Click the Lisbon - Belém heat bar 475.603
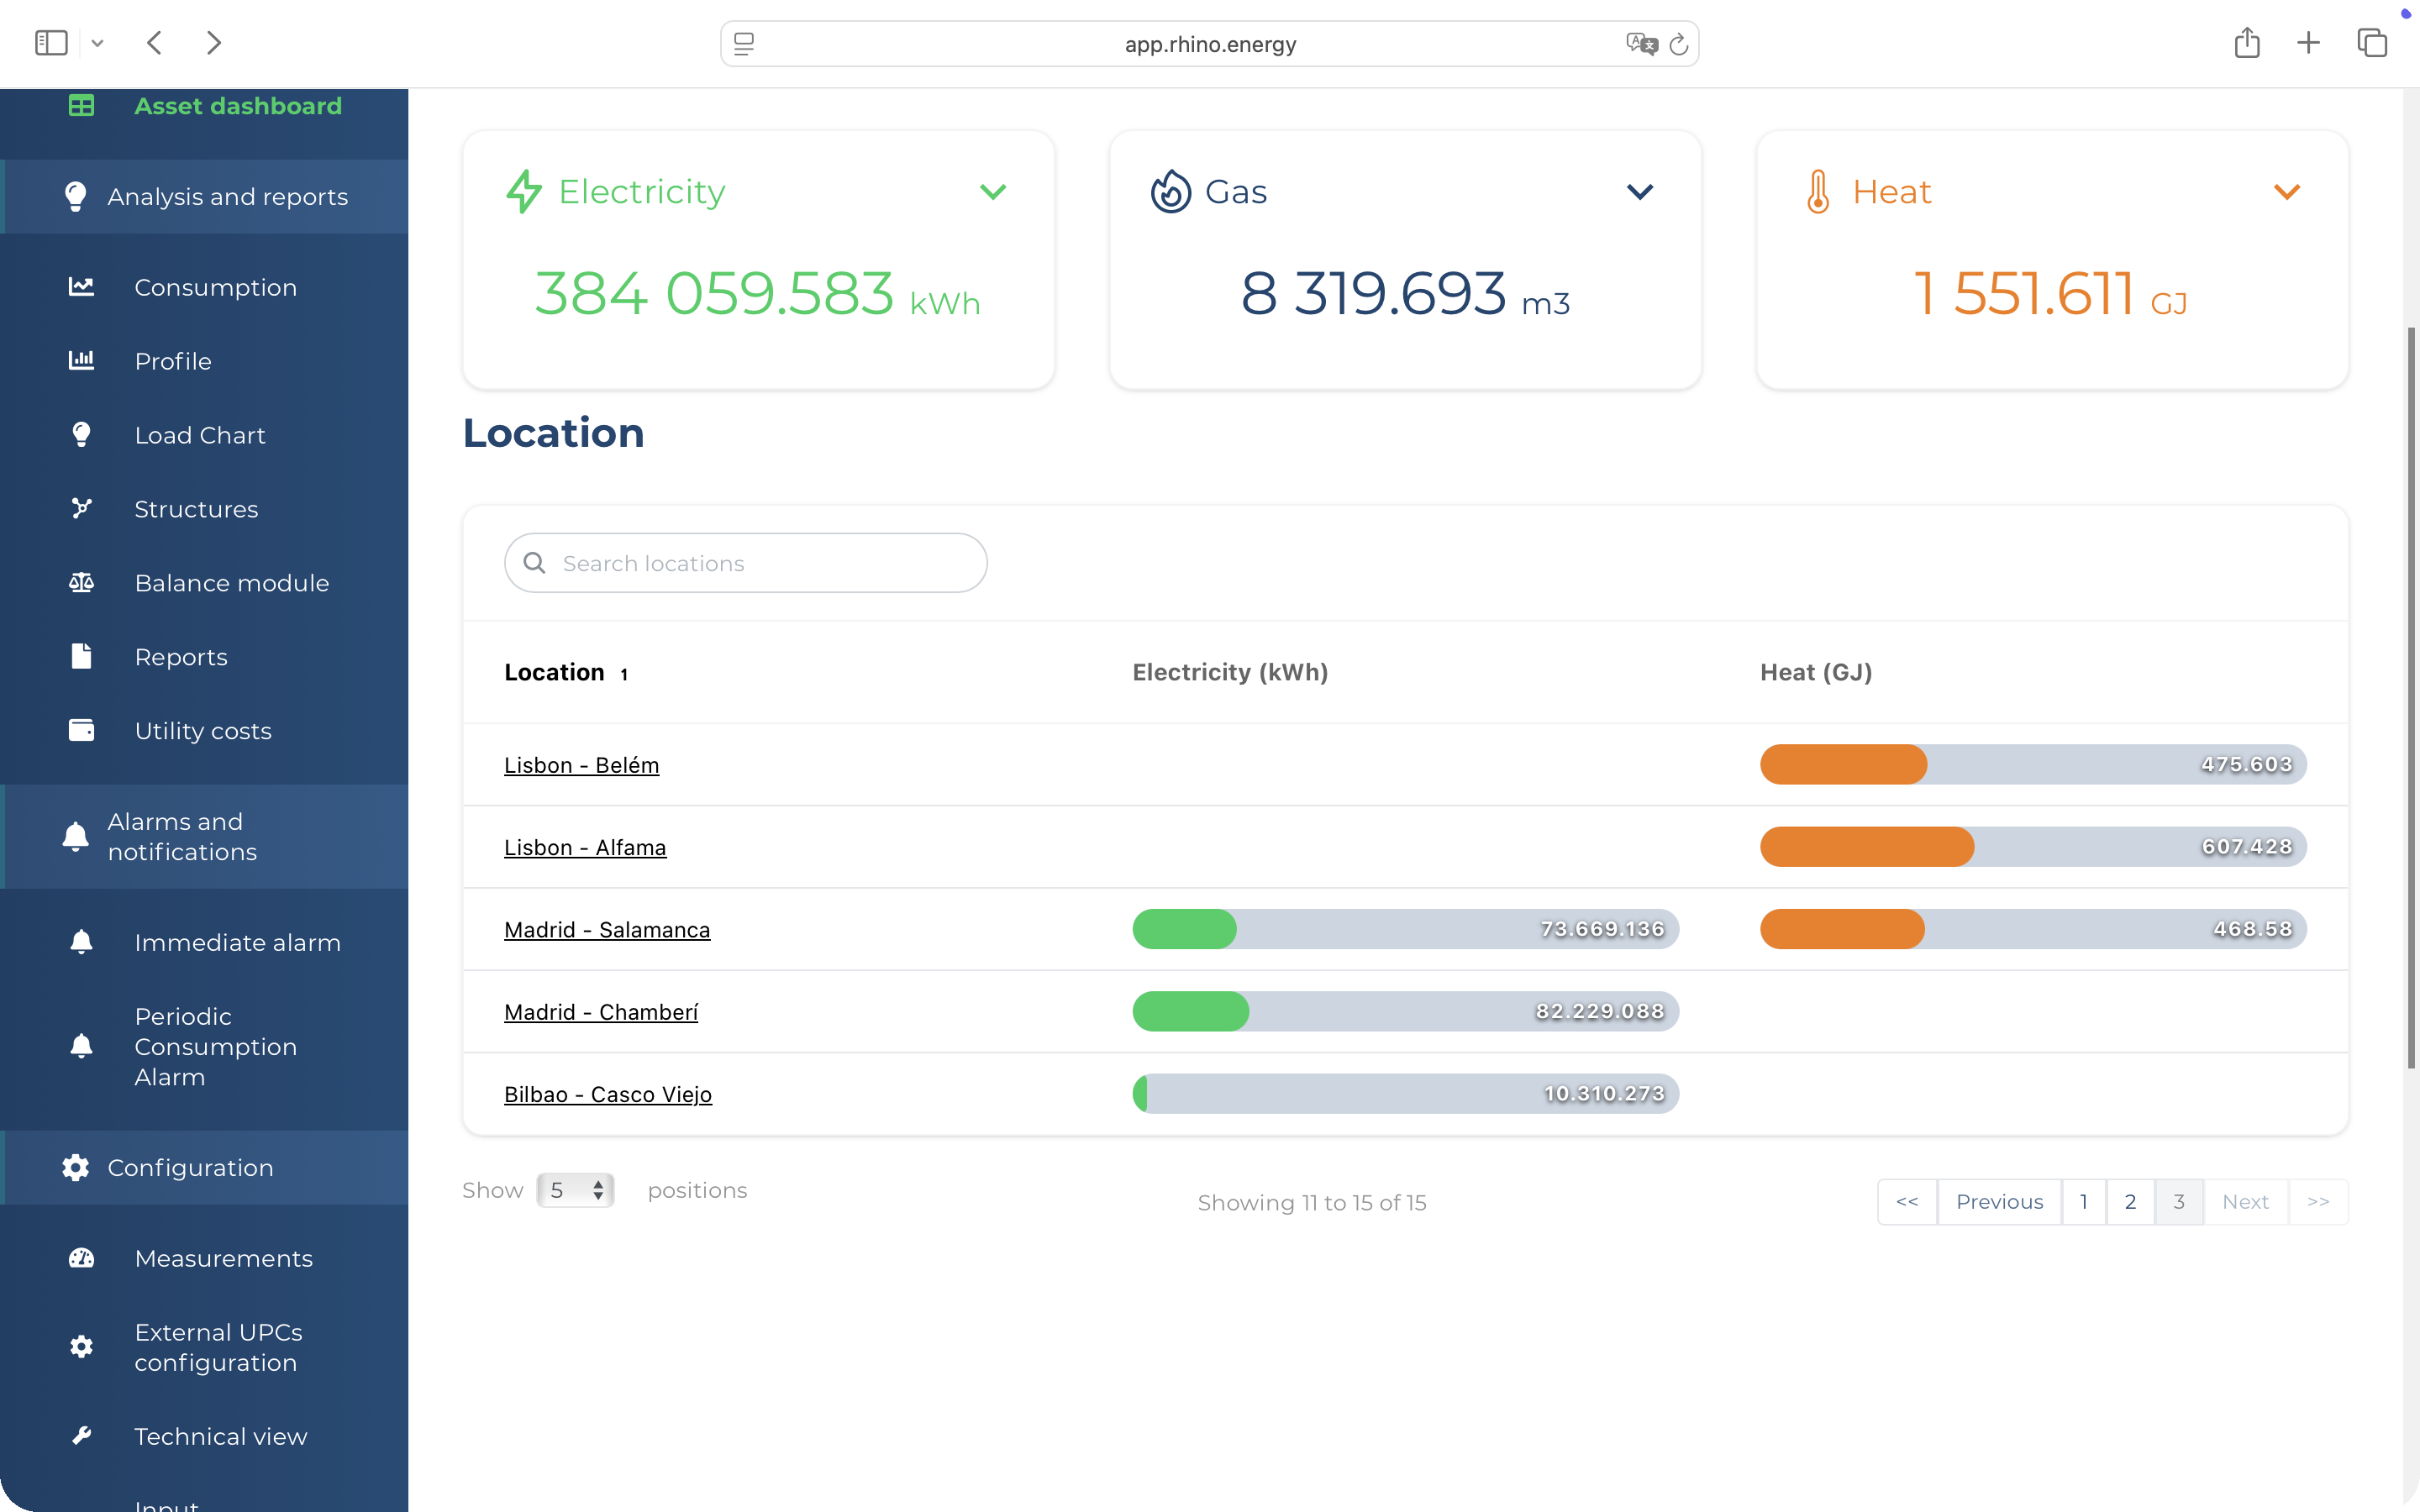The image size is (2420, 1512). (2033, 764)
